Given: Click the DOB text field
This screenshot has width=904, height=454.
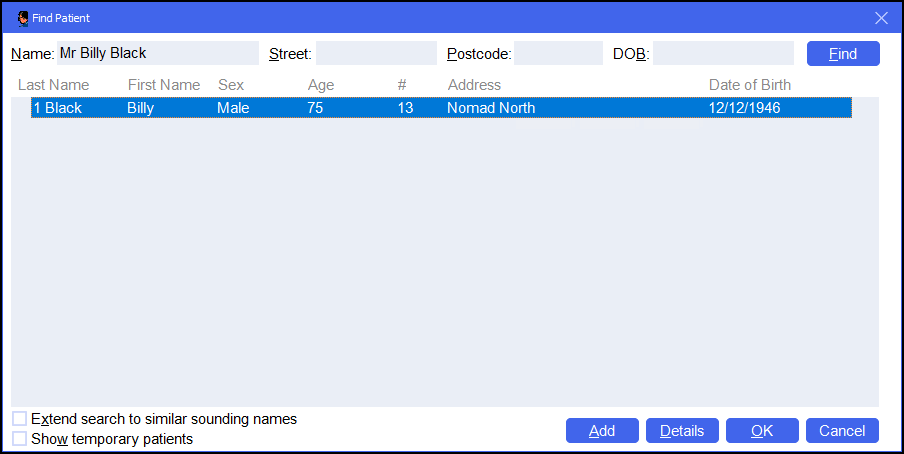Looking at the screenshot, I should tap(723, 53).
